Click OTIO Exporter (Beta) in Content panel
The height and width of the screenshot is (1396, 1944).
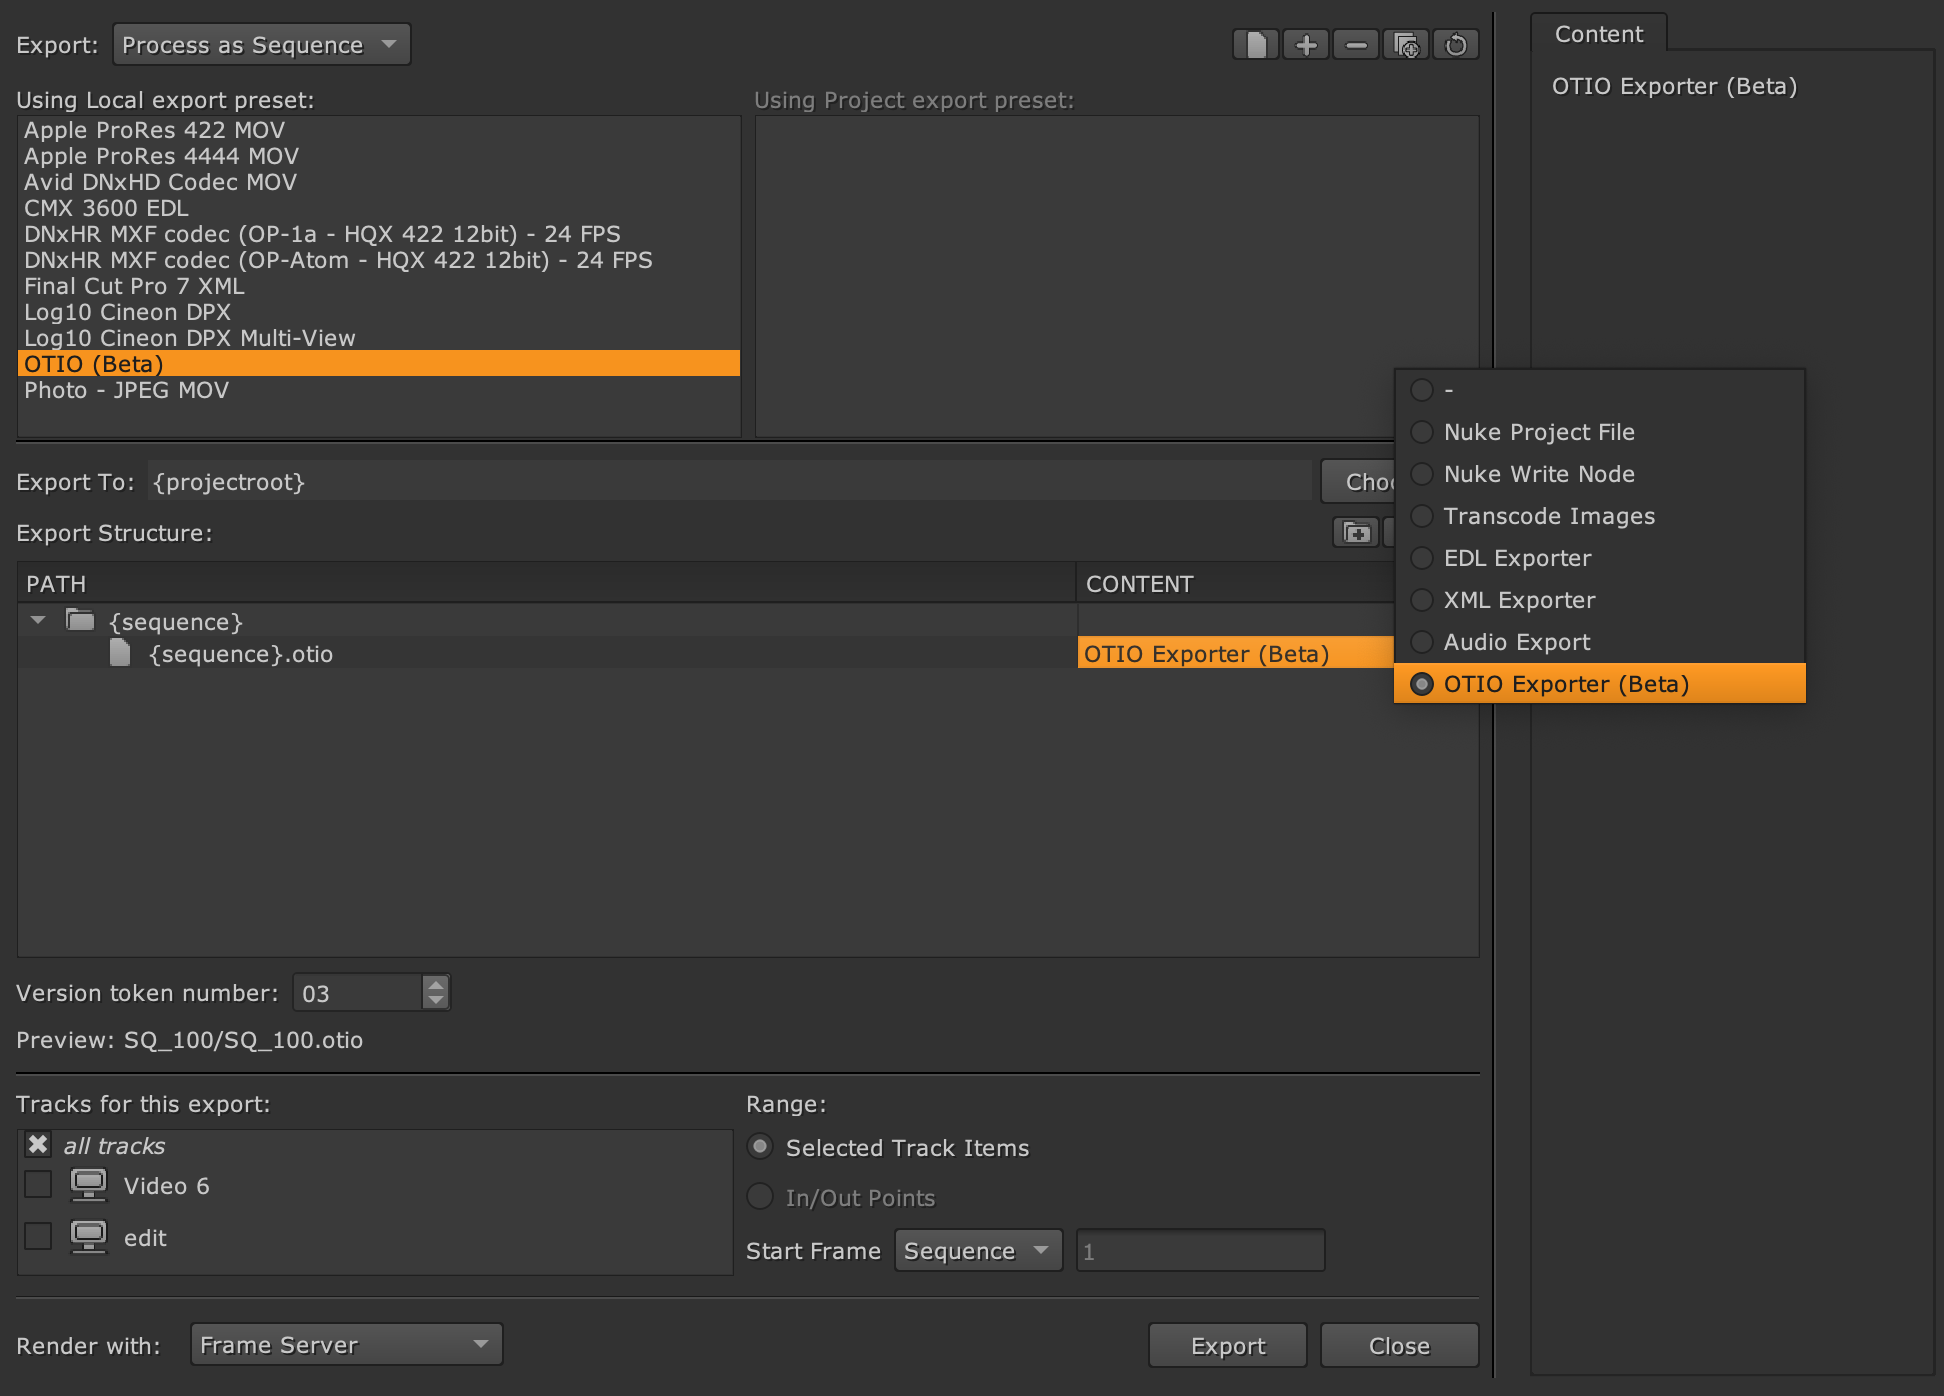click(1674, 86)
